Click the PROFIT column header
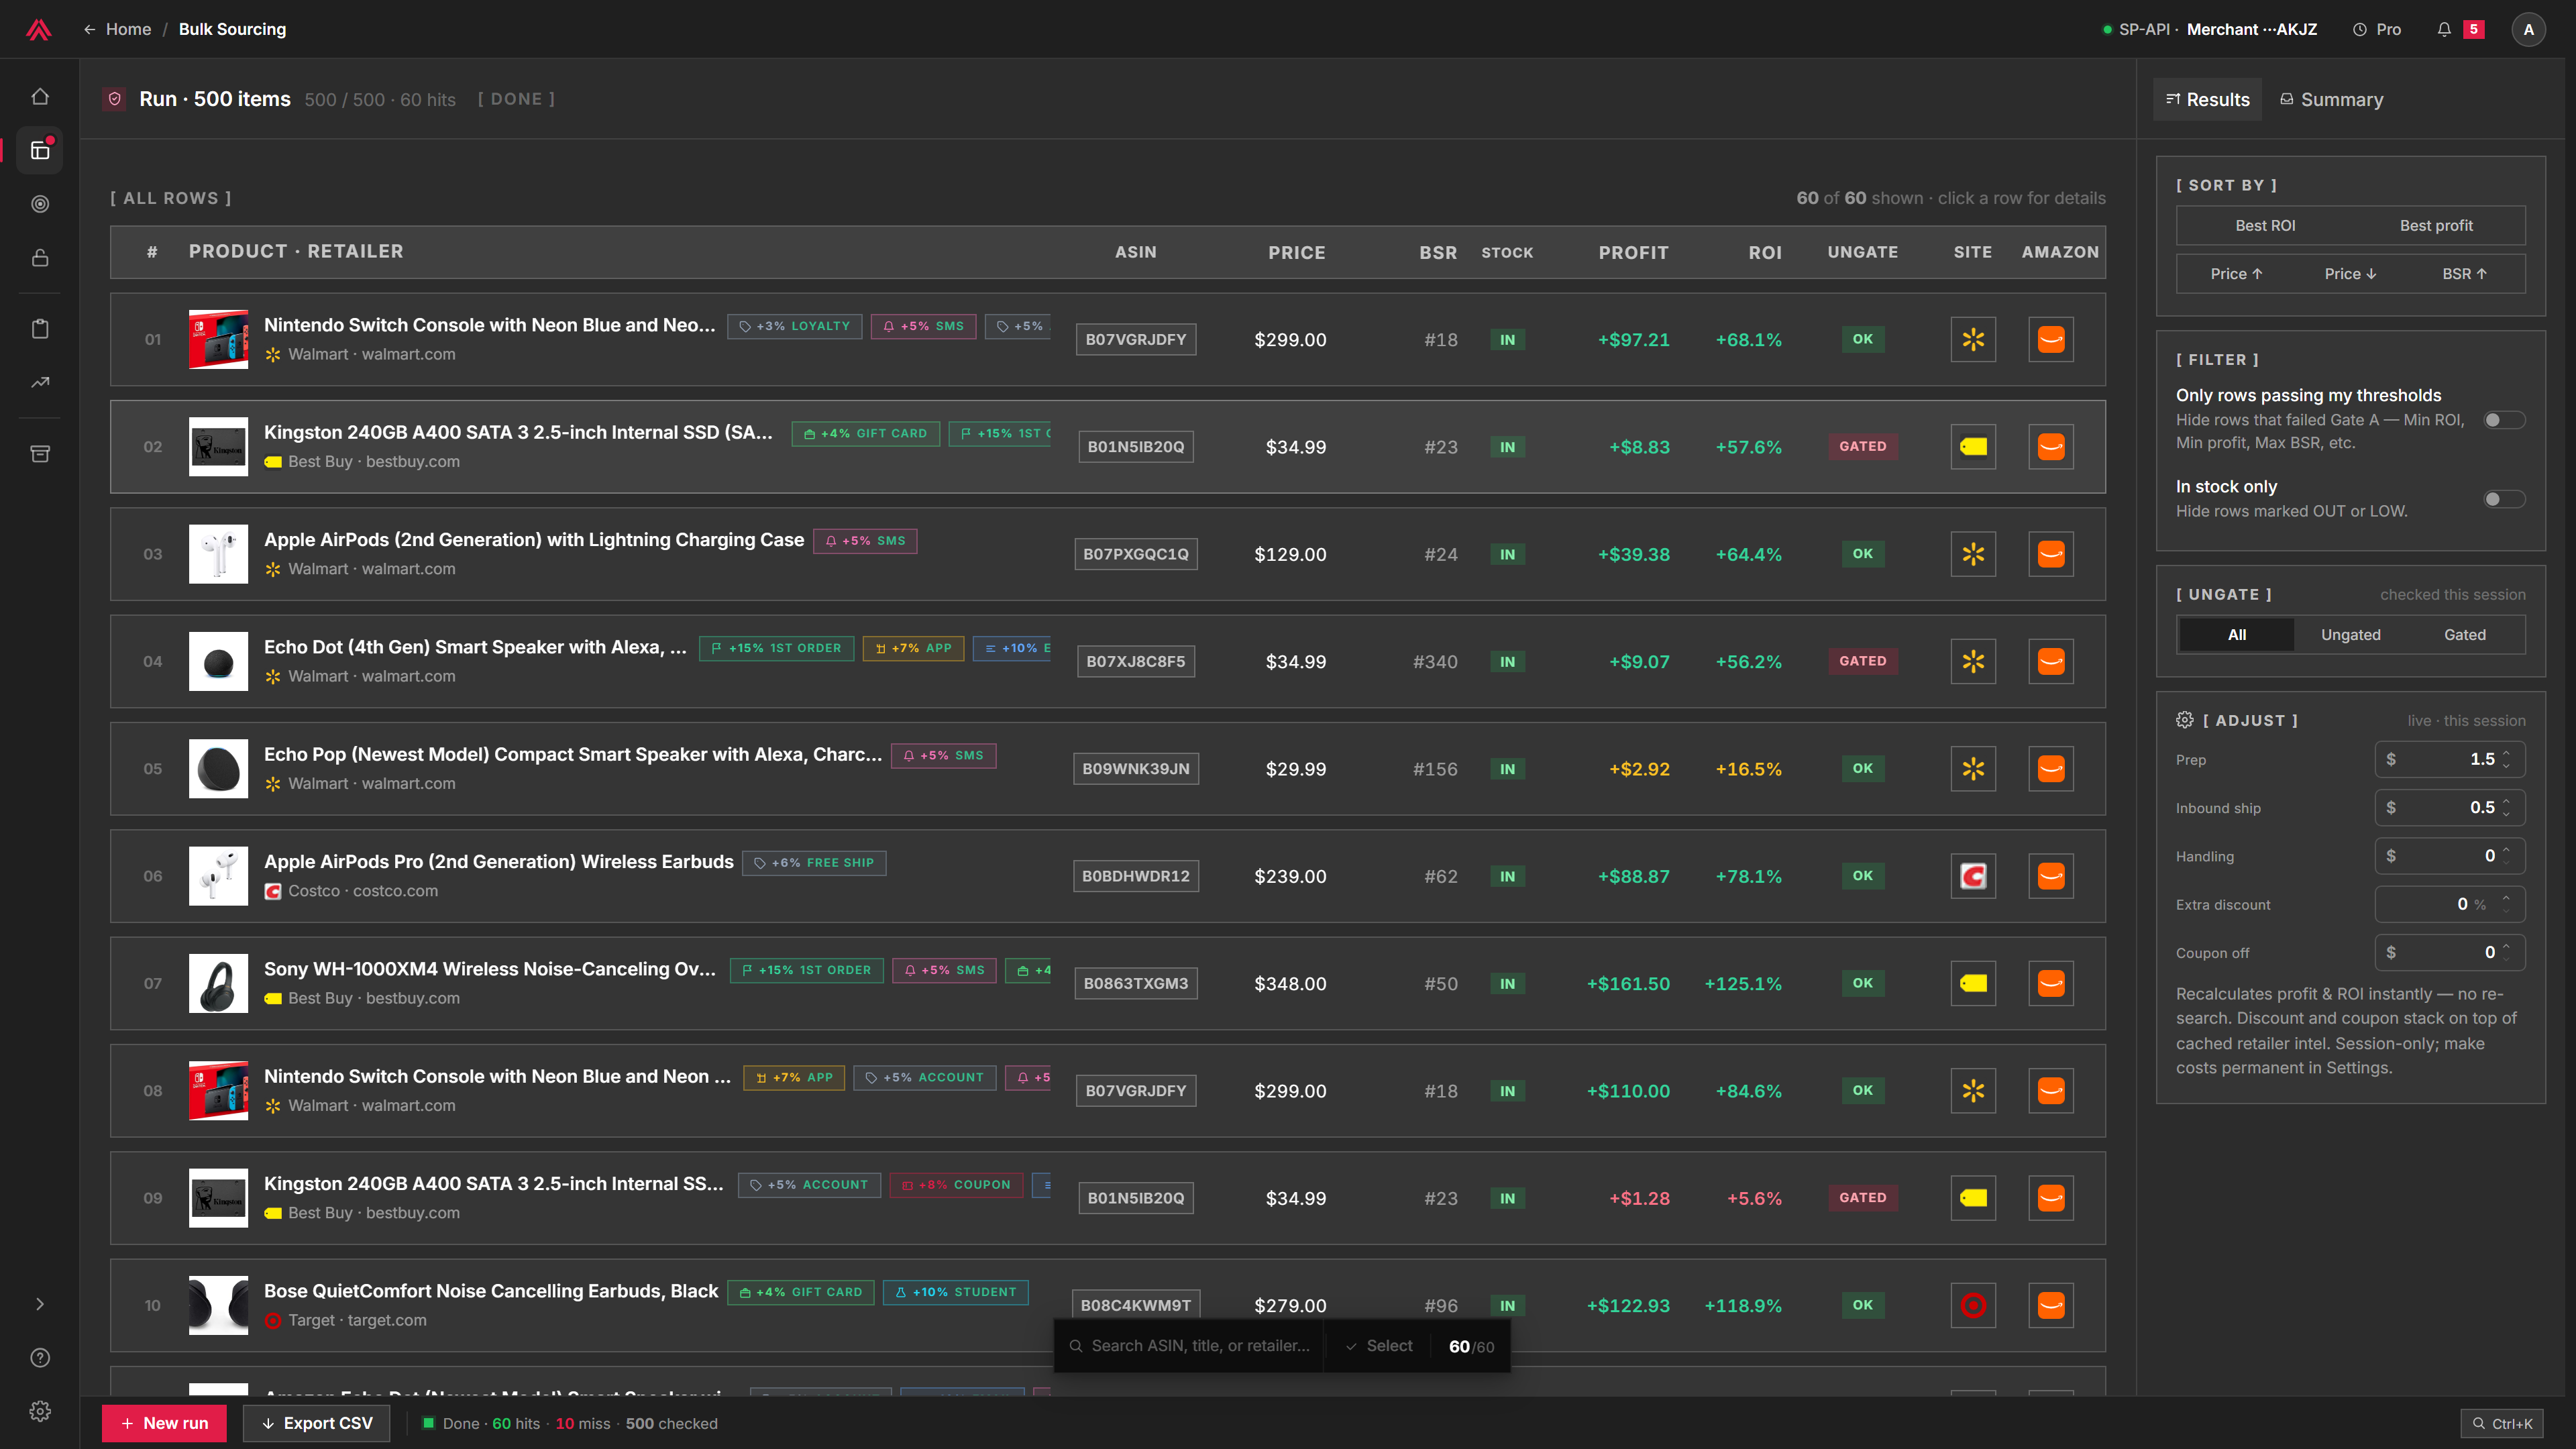2576x1449 pixels. tap(1633, 253)
